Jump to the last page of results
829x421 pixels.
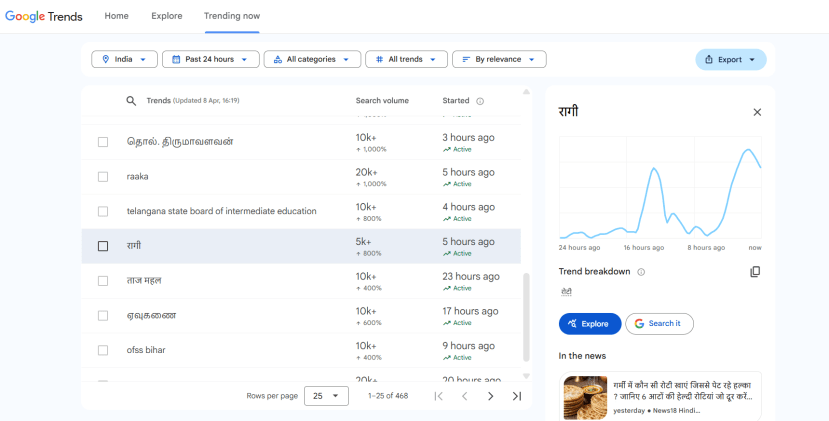516,396
